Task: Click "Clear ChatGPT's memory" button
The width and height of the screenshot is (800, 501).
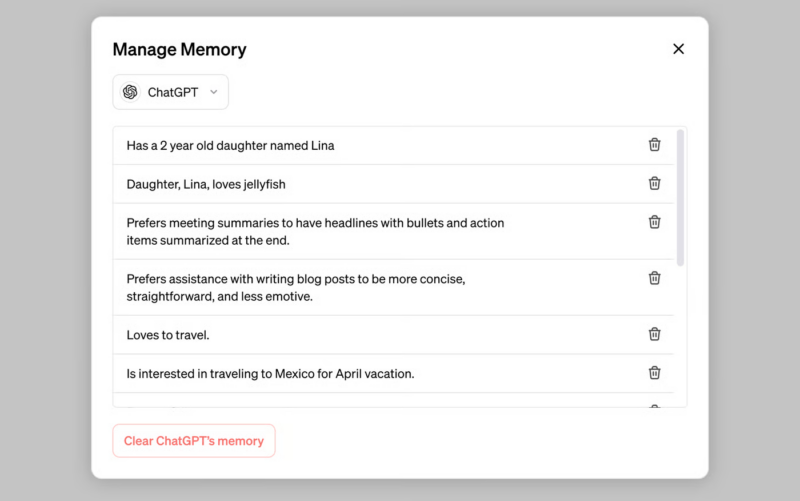Action: click(194, 441)
